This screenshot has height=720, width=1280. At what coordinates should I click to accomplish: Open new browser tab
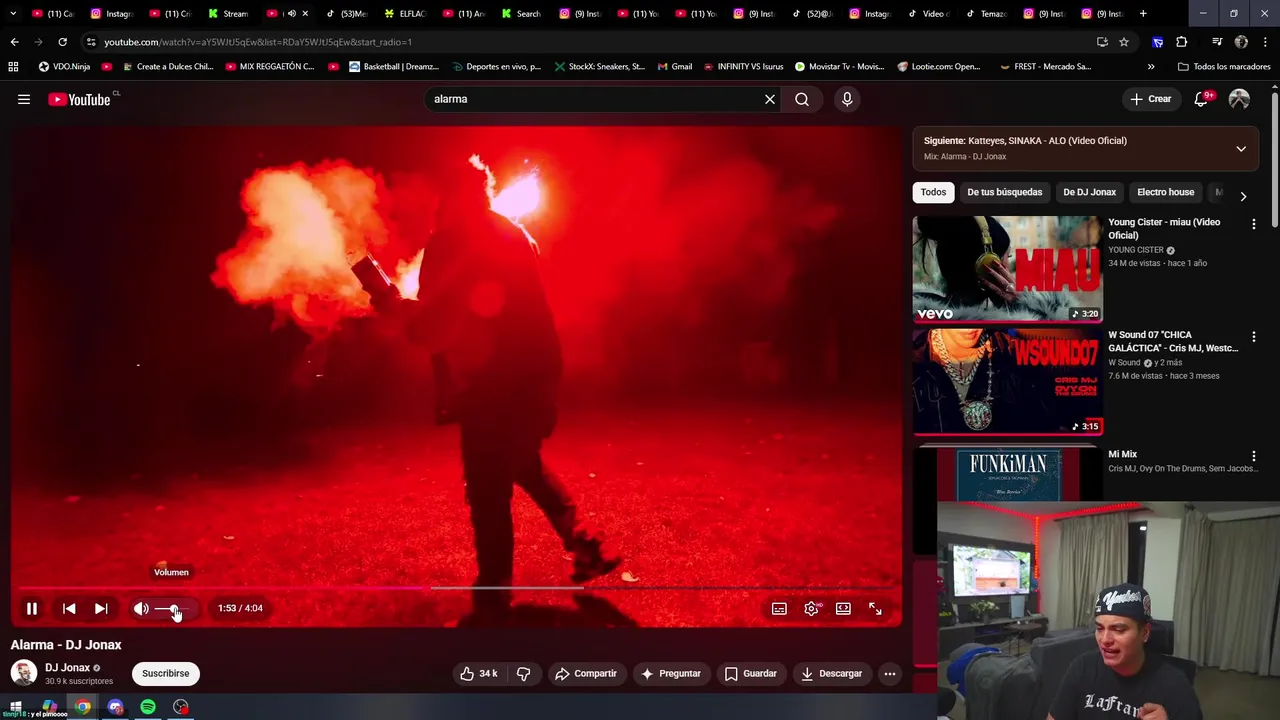tap(1143, 14)
